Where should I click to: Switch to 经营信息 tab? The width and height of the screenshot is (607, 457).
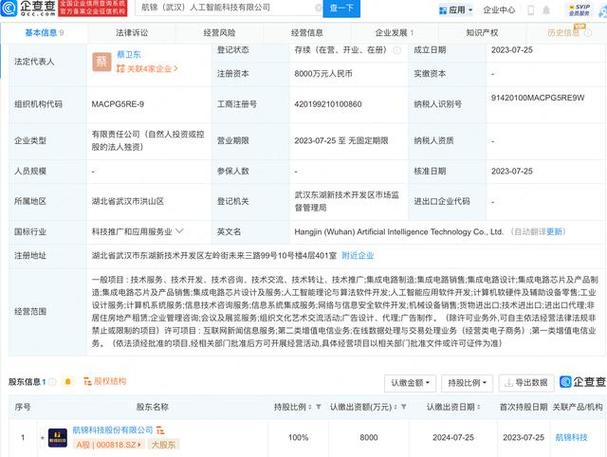[x=307, y=33]
